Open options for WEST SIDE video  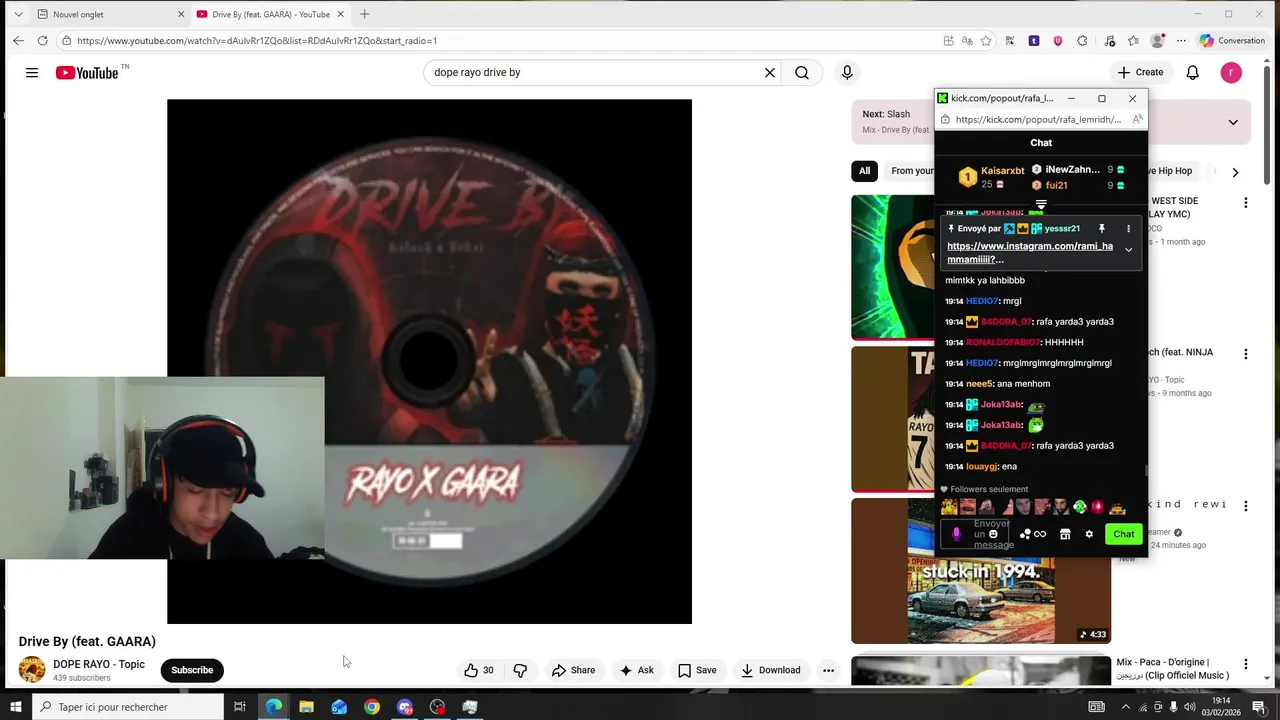click(x=1245, y=203)
